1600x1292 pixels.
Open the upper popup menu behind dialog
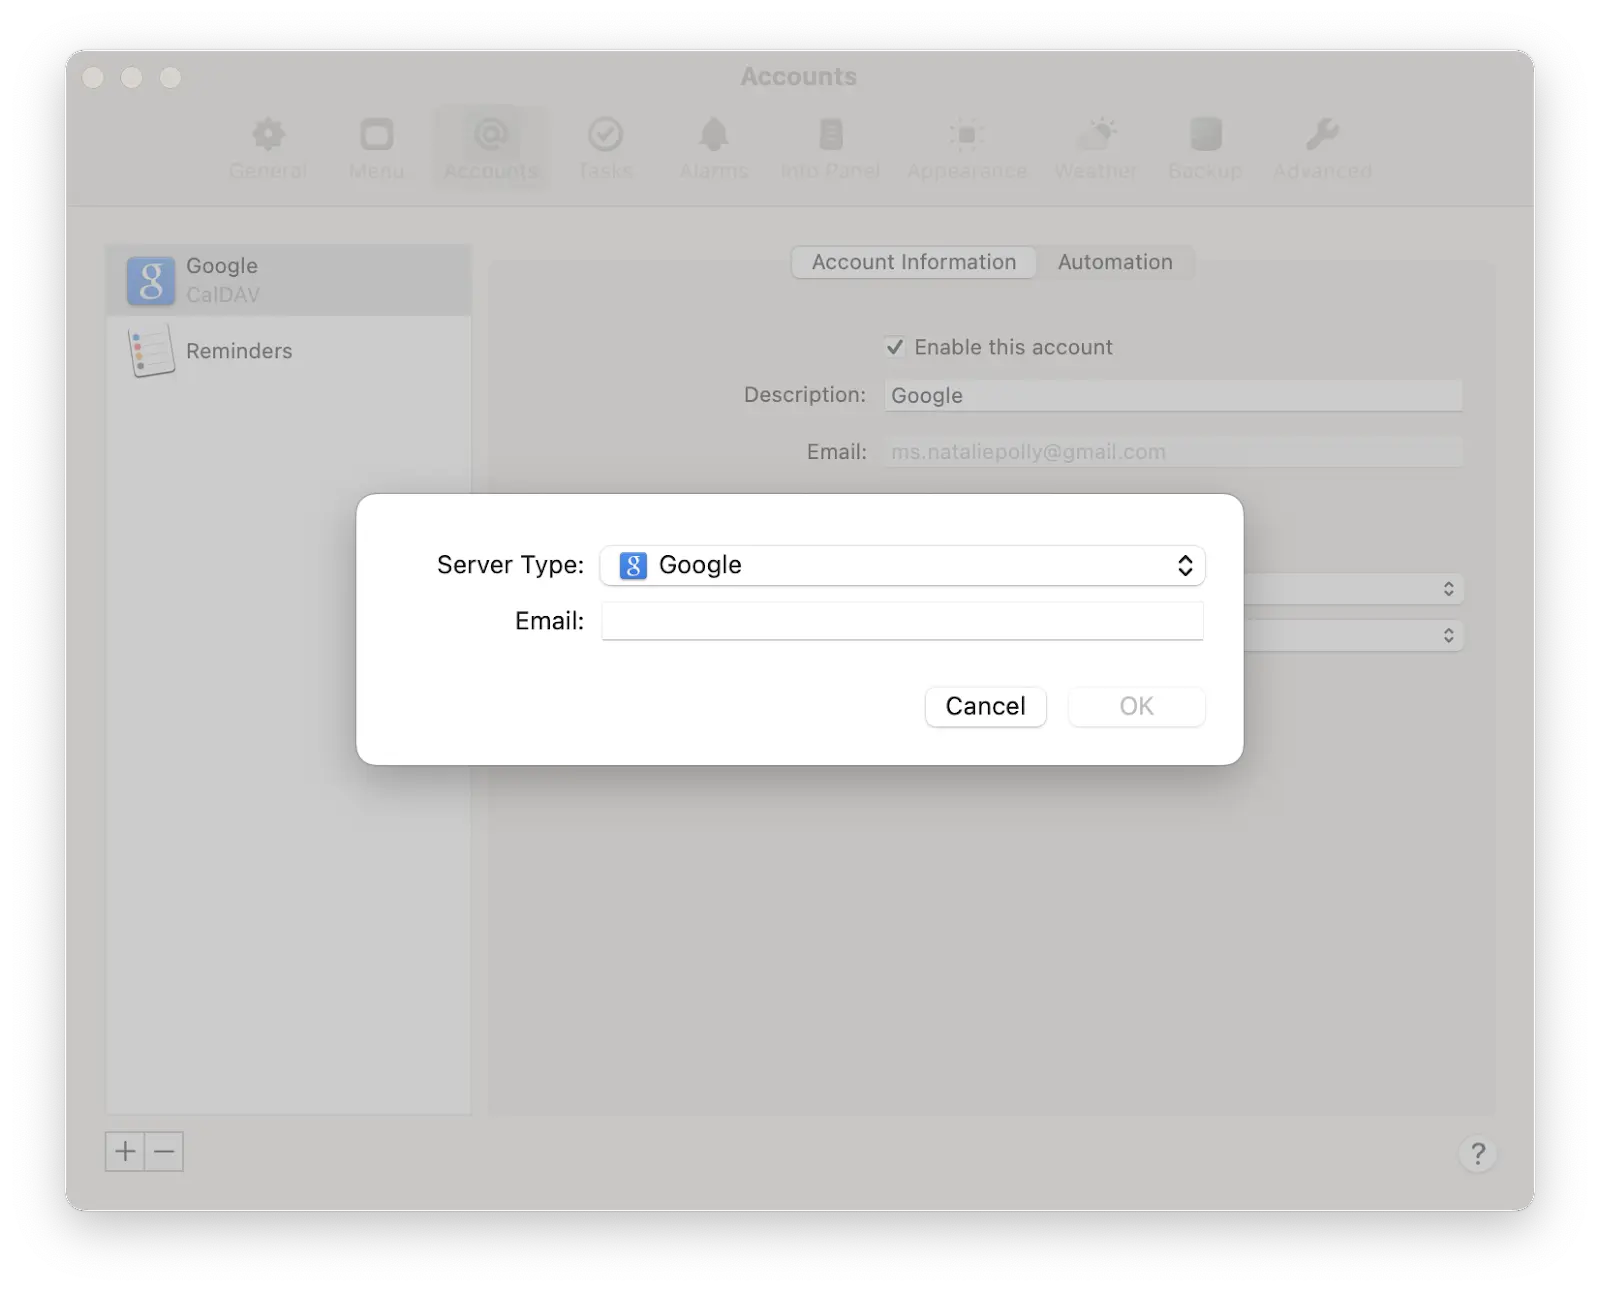(1354, 589)
